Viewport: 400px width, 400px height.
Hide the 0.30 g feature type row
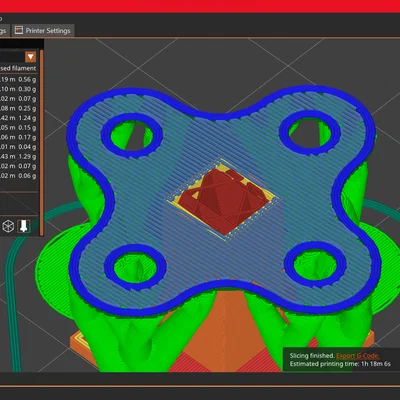pyautogui.click(x=18, y=89)
